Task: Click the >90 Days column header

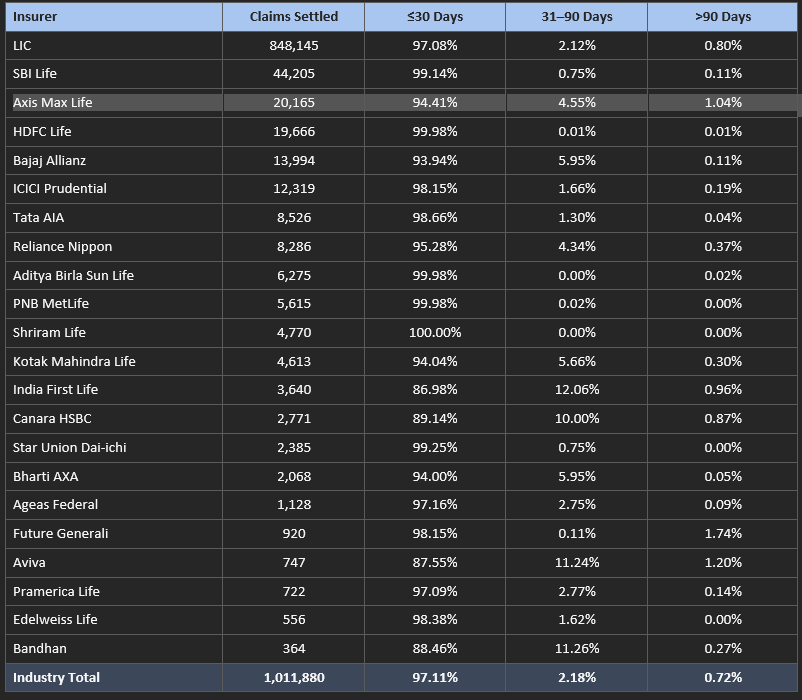Action: pos(723,17)
